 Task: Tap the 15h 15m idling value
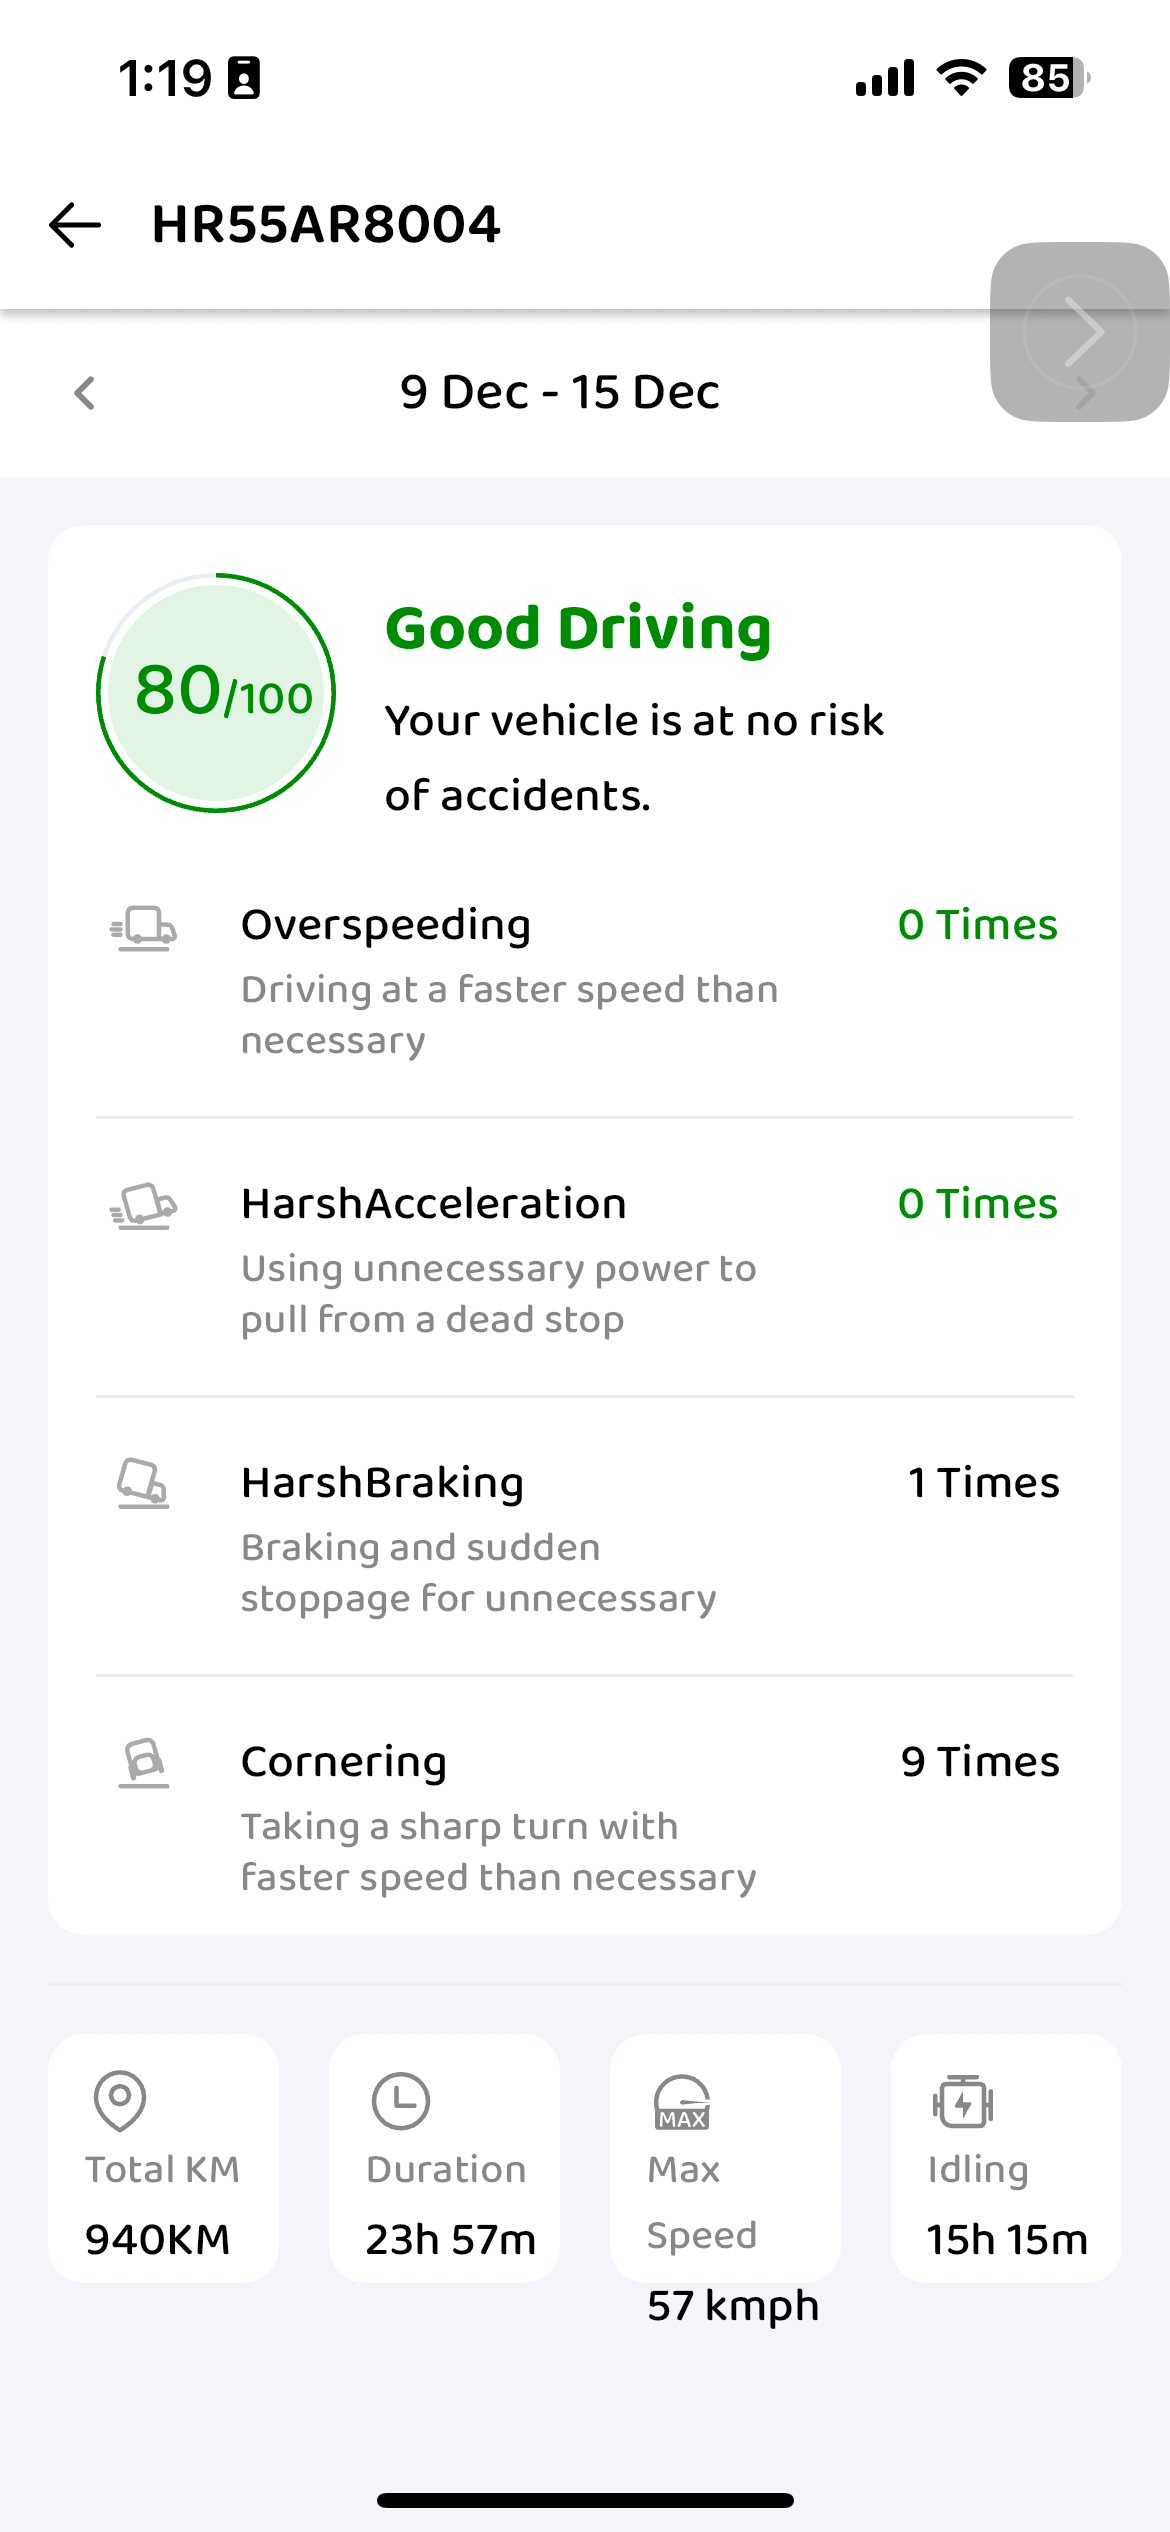coord(1006,2240)
